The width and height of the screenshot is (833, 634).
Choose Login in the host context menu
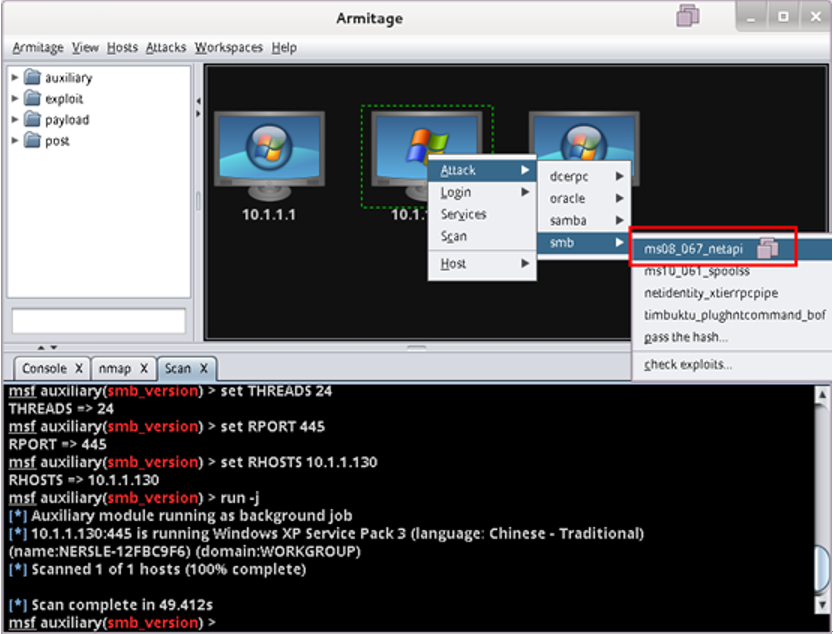coord(482,192)
